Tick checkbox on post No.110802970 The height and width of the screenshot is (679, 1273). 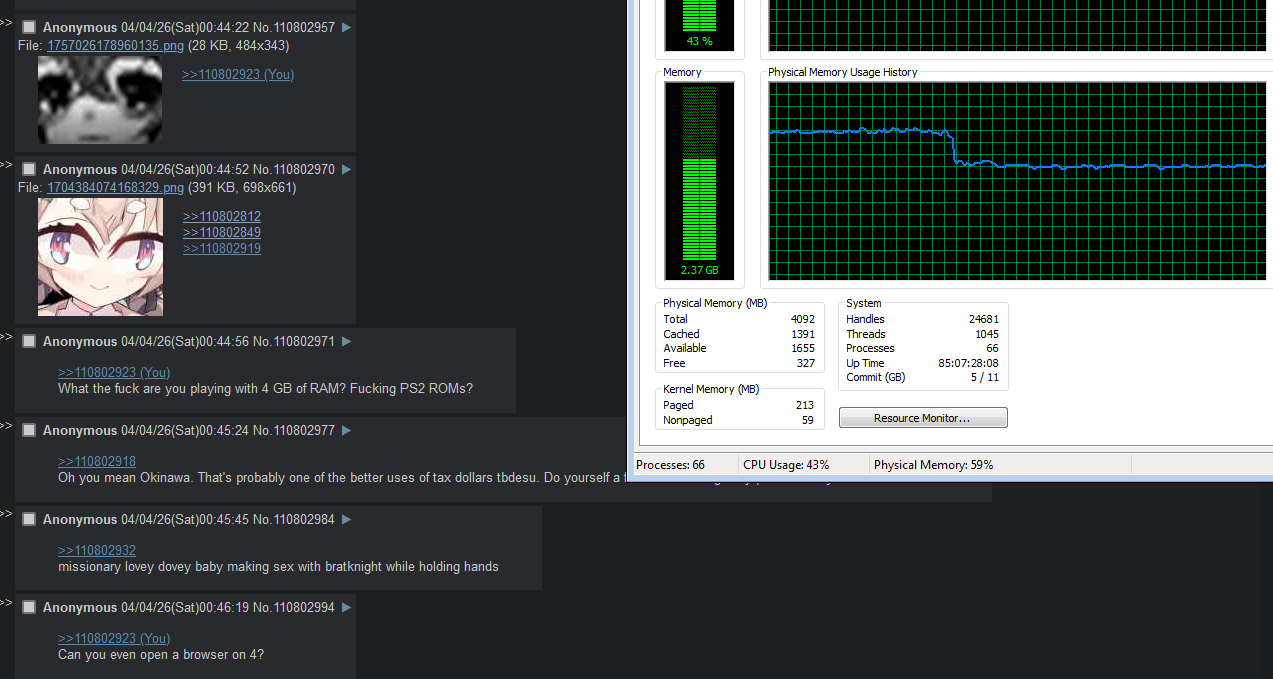click(29, 170)
